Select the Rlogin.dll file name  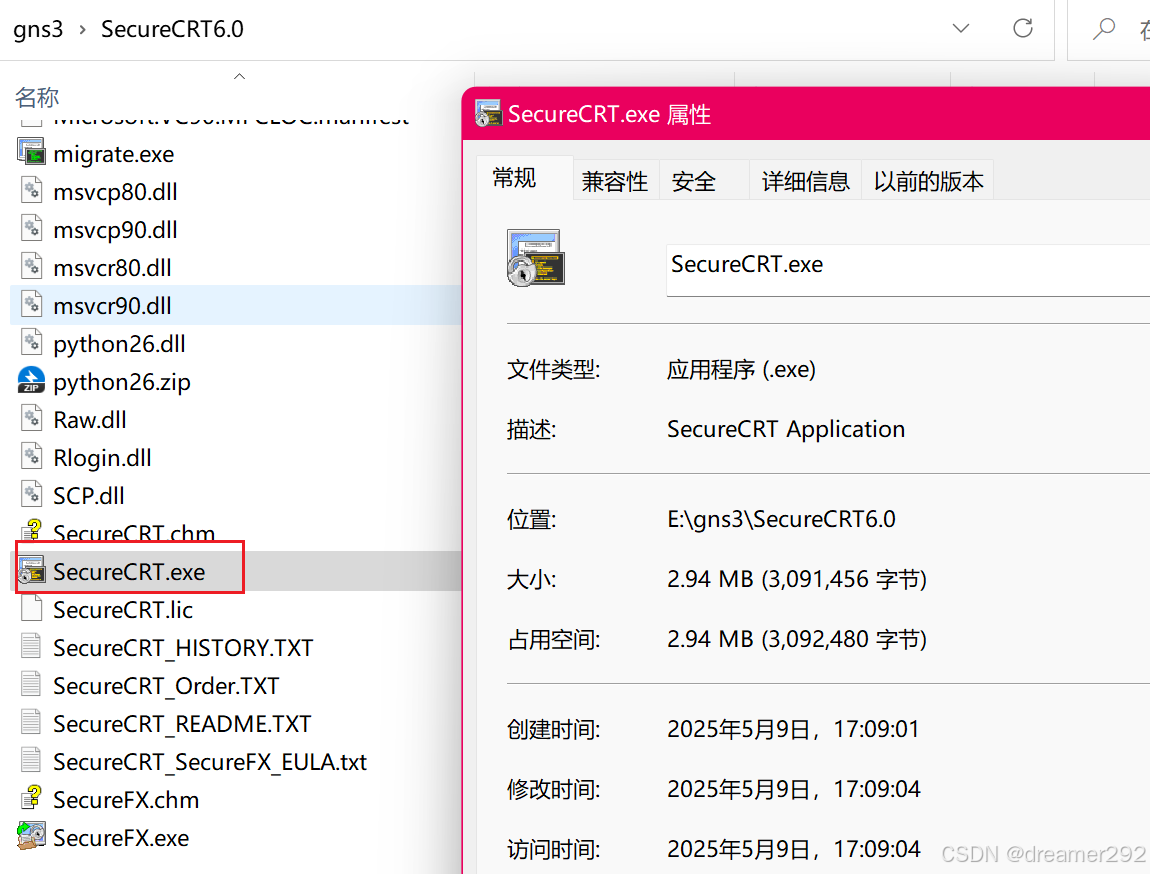(x=102, y=458)
